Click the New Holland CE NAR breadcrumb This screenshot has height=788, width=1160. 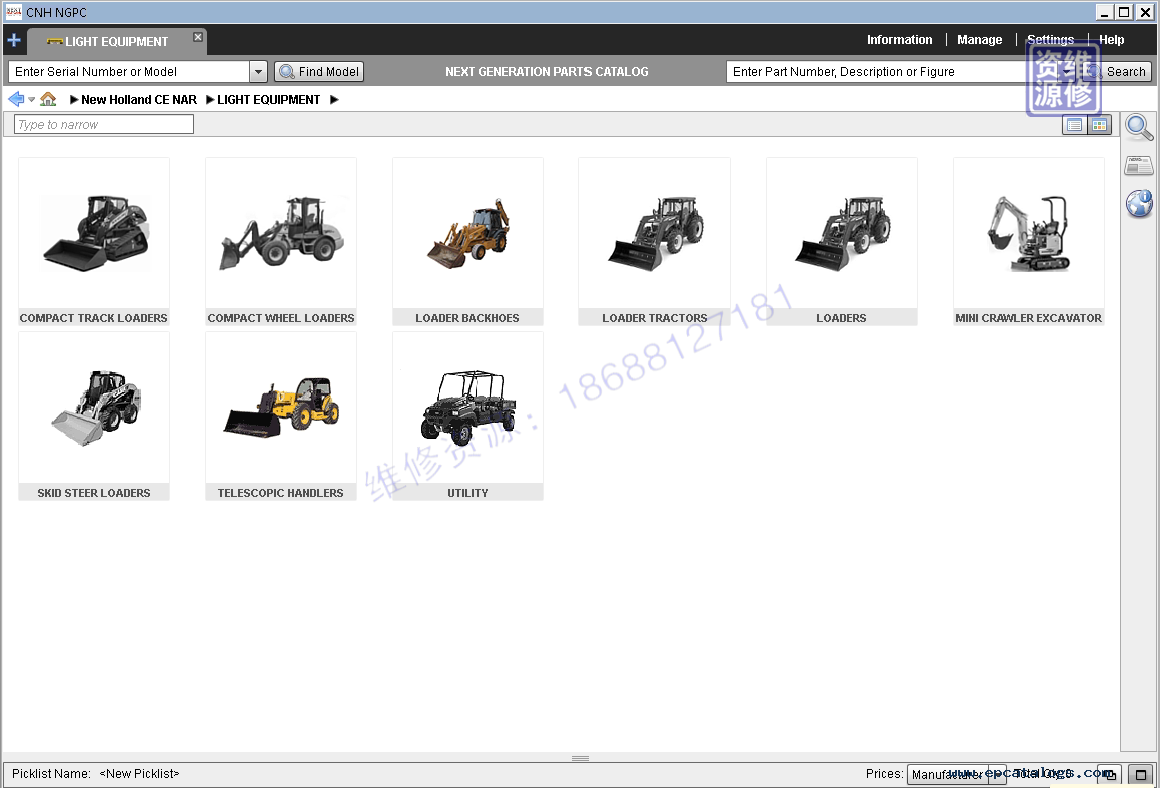[139, 100]
